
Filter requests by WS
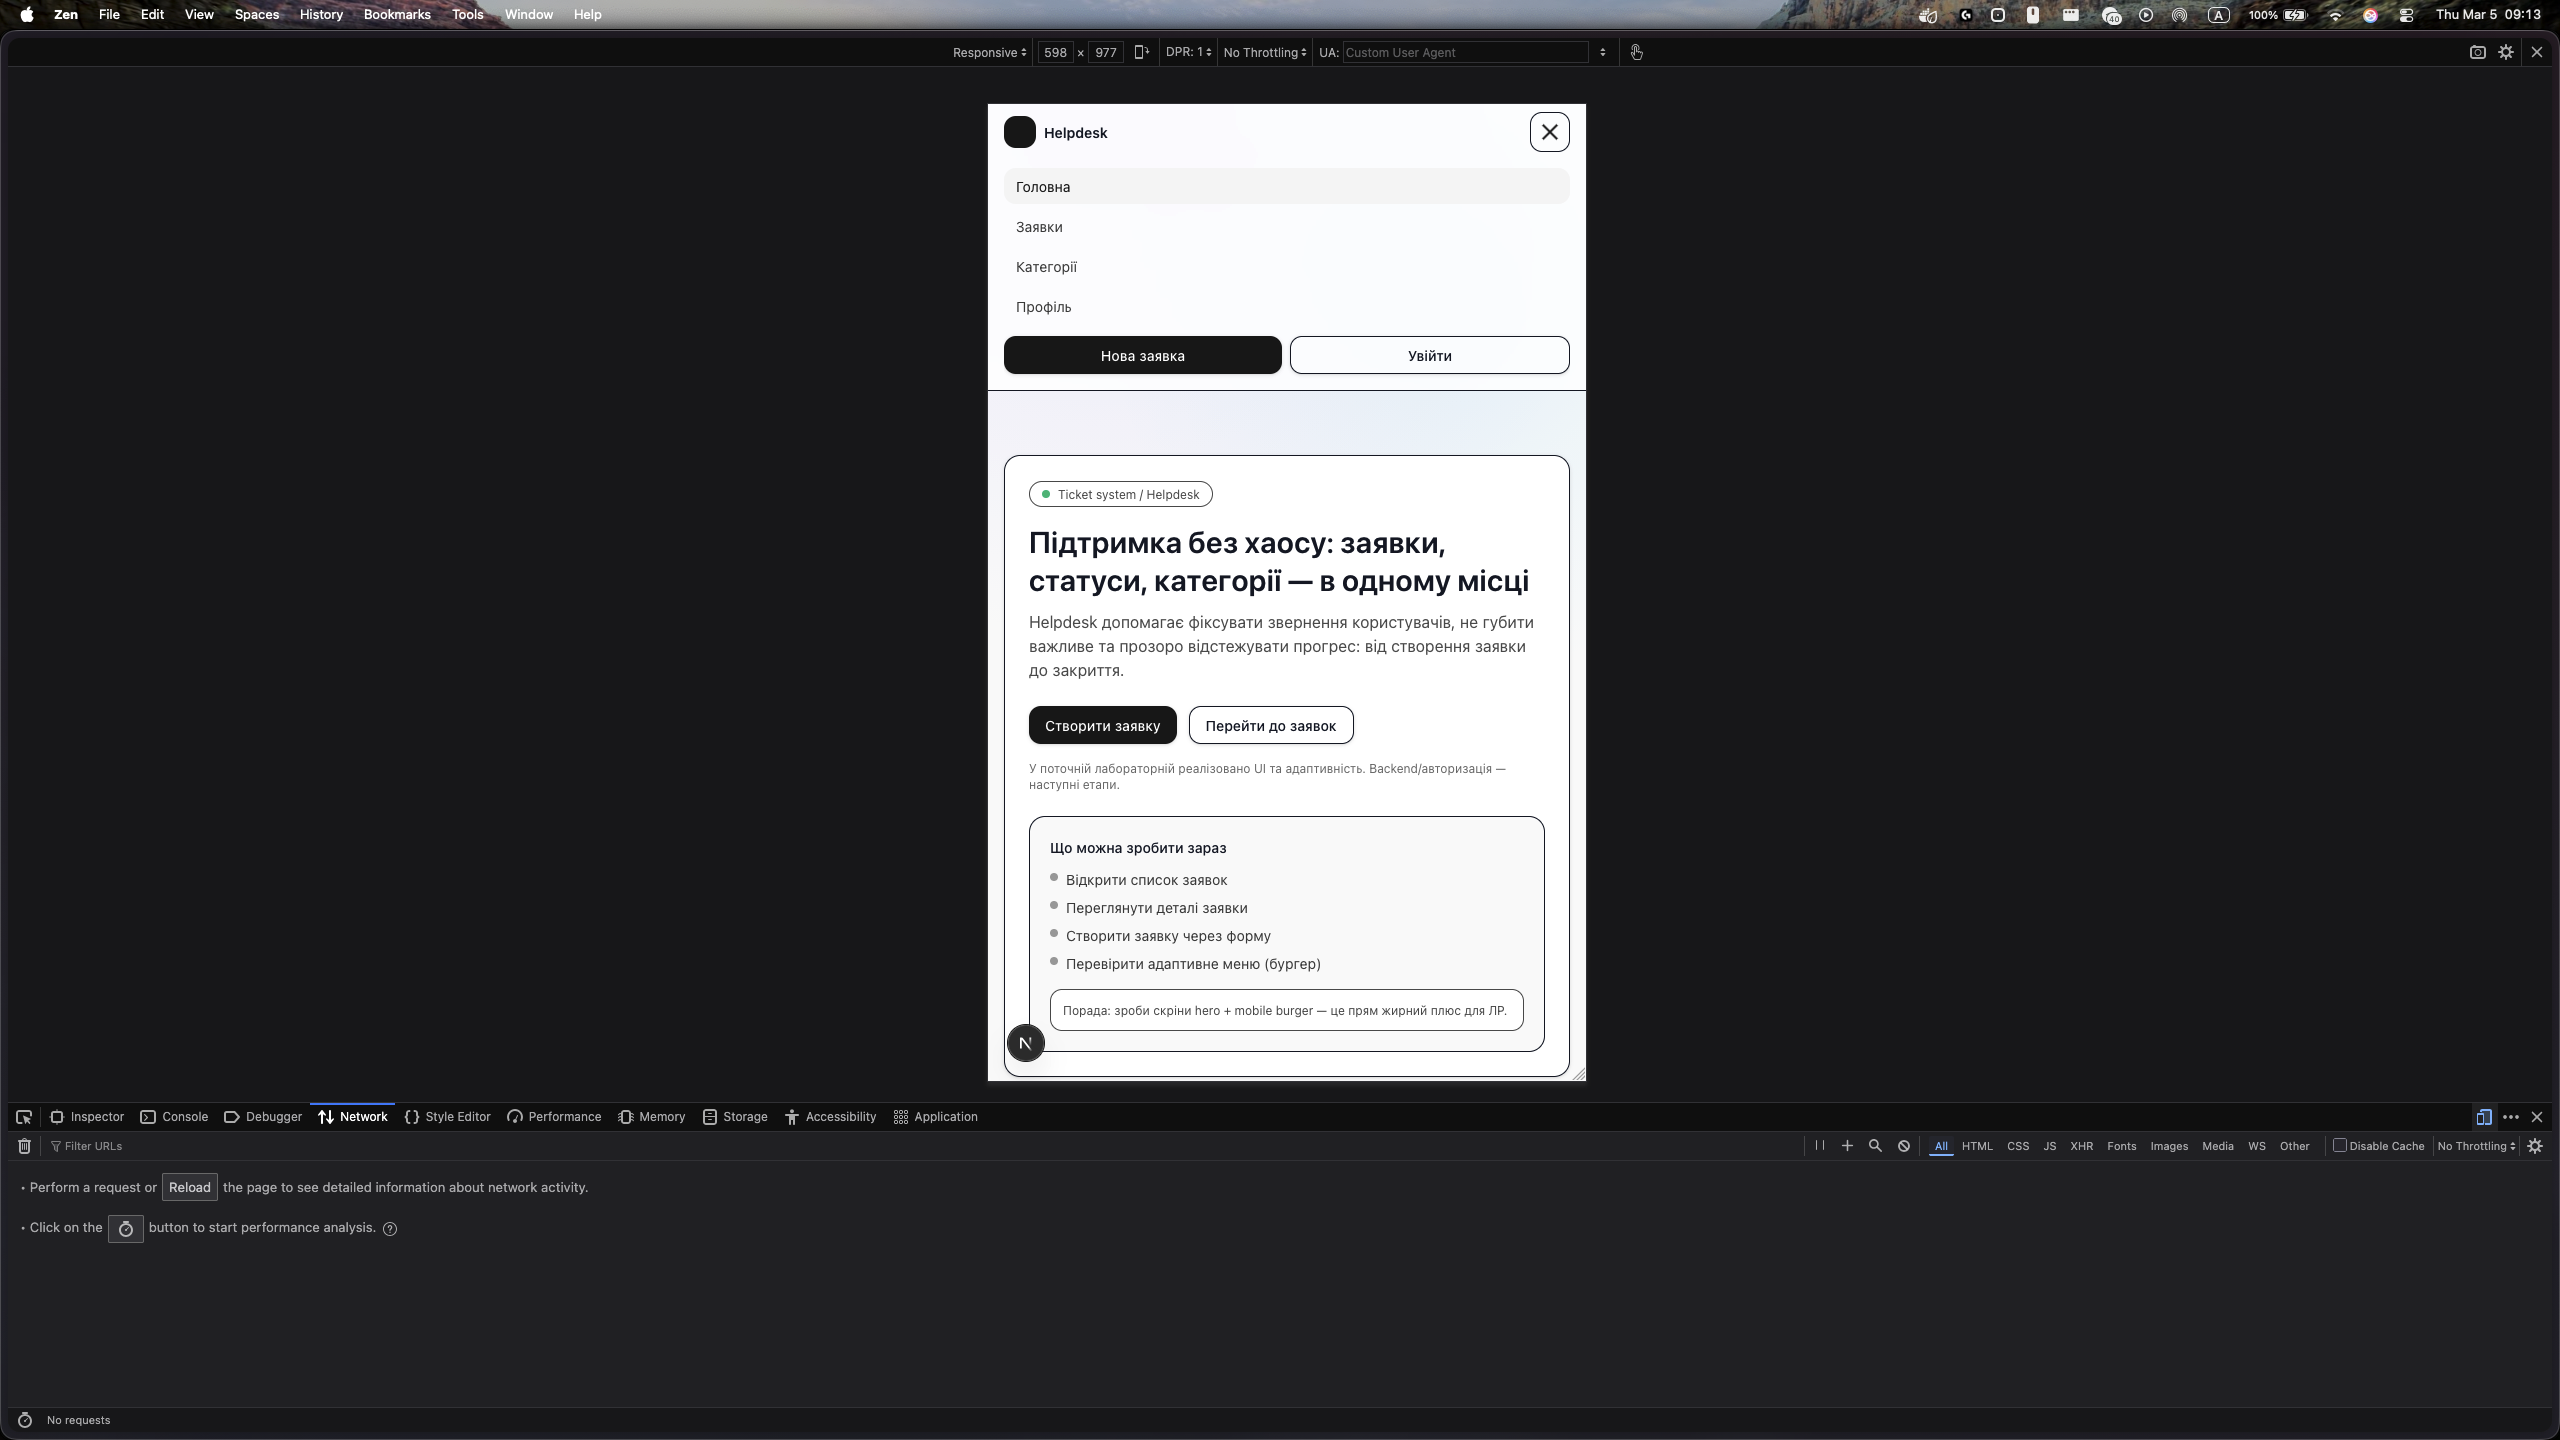pos(2256,1146)
